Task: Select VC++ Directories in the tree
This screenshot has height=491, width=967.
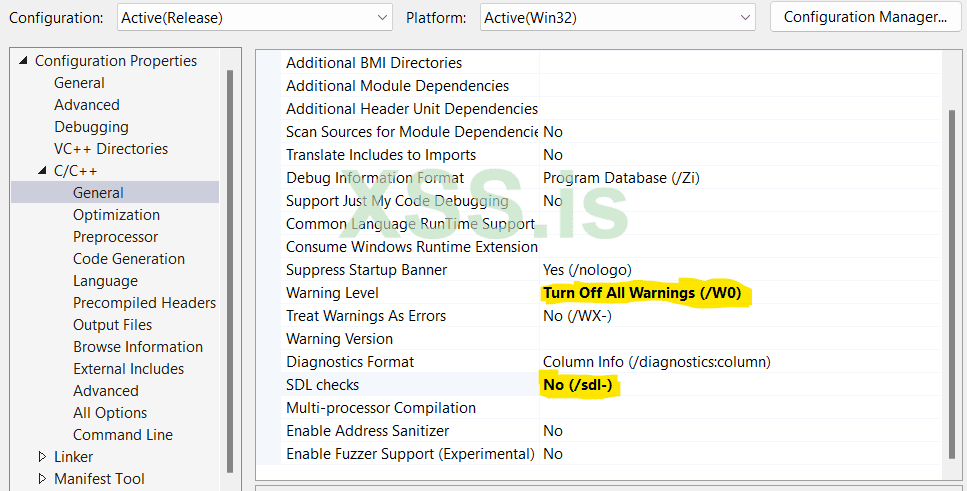Action: (111, 149)
